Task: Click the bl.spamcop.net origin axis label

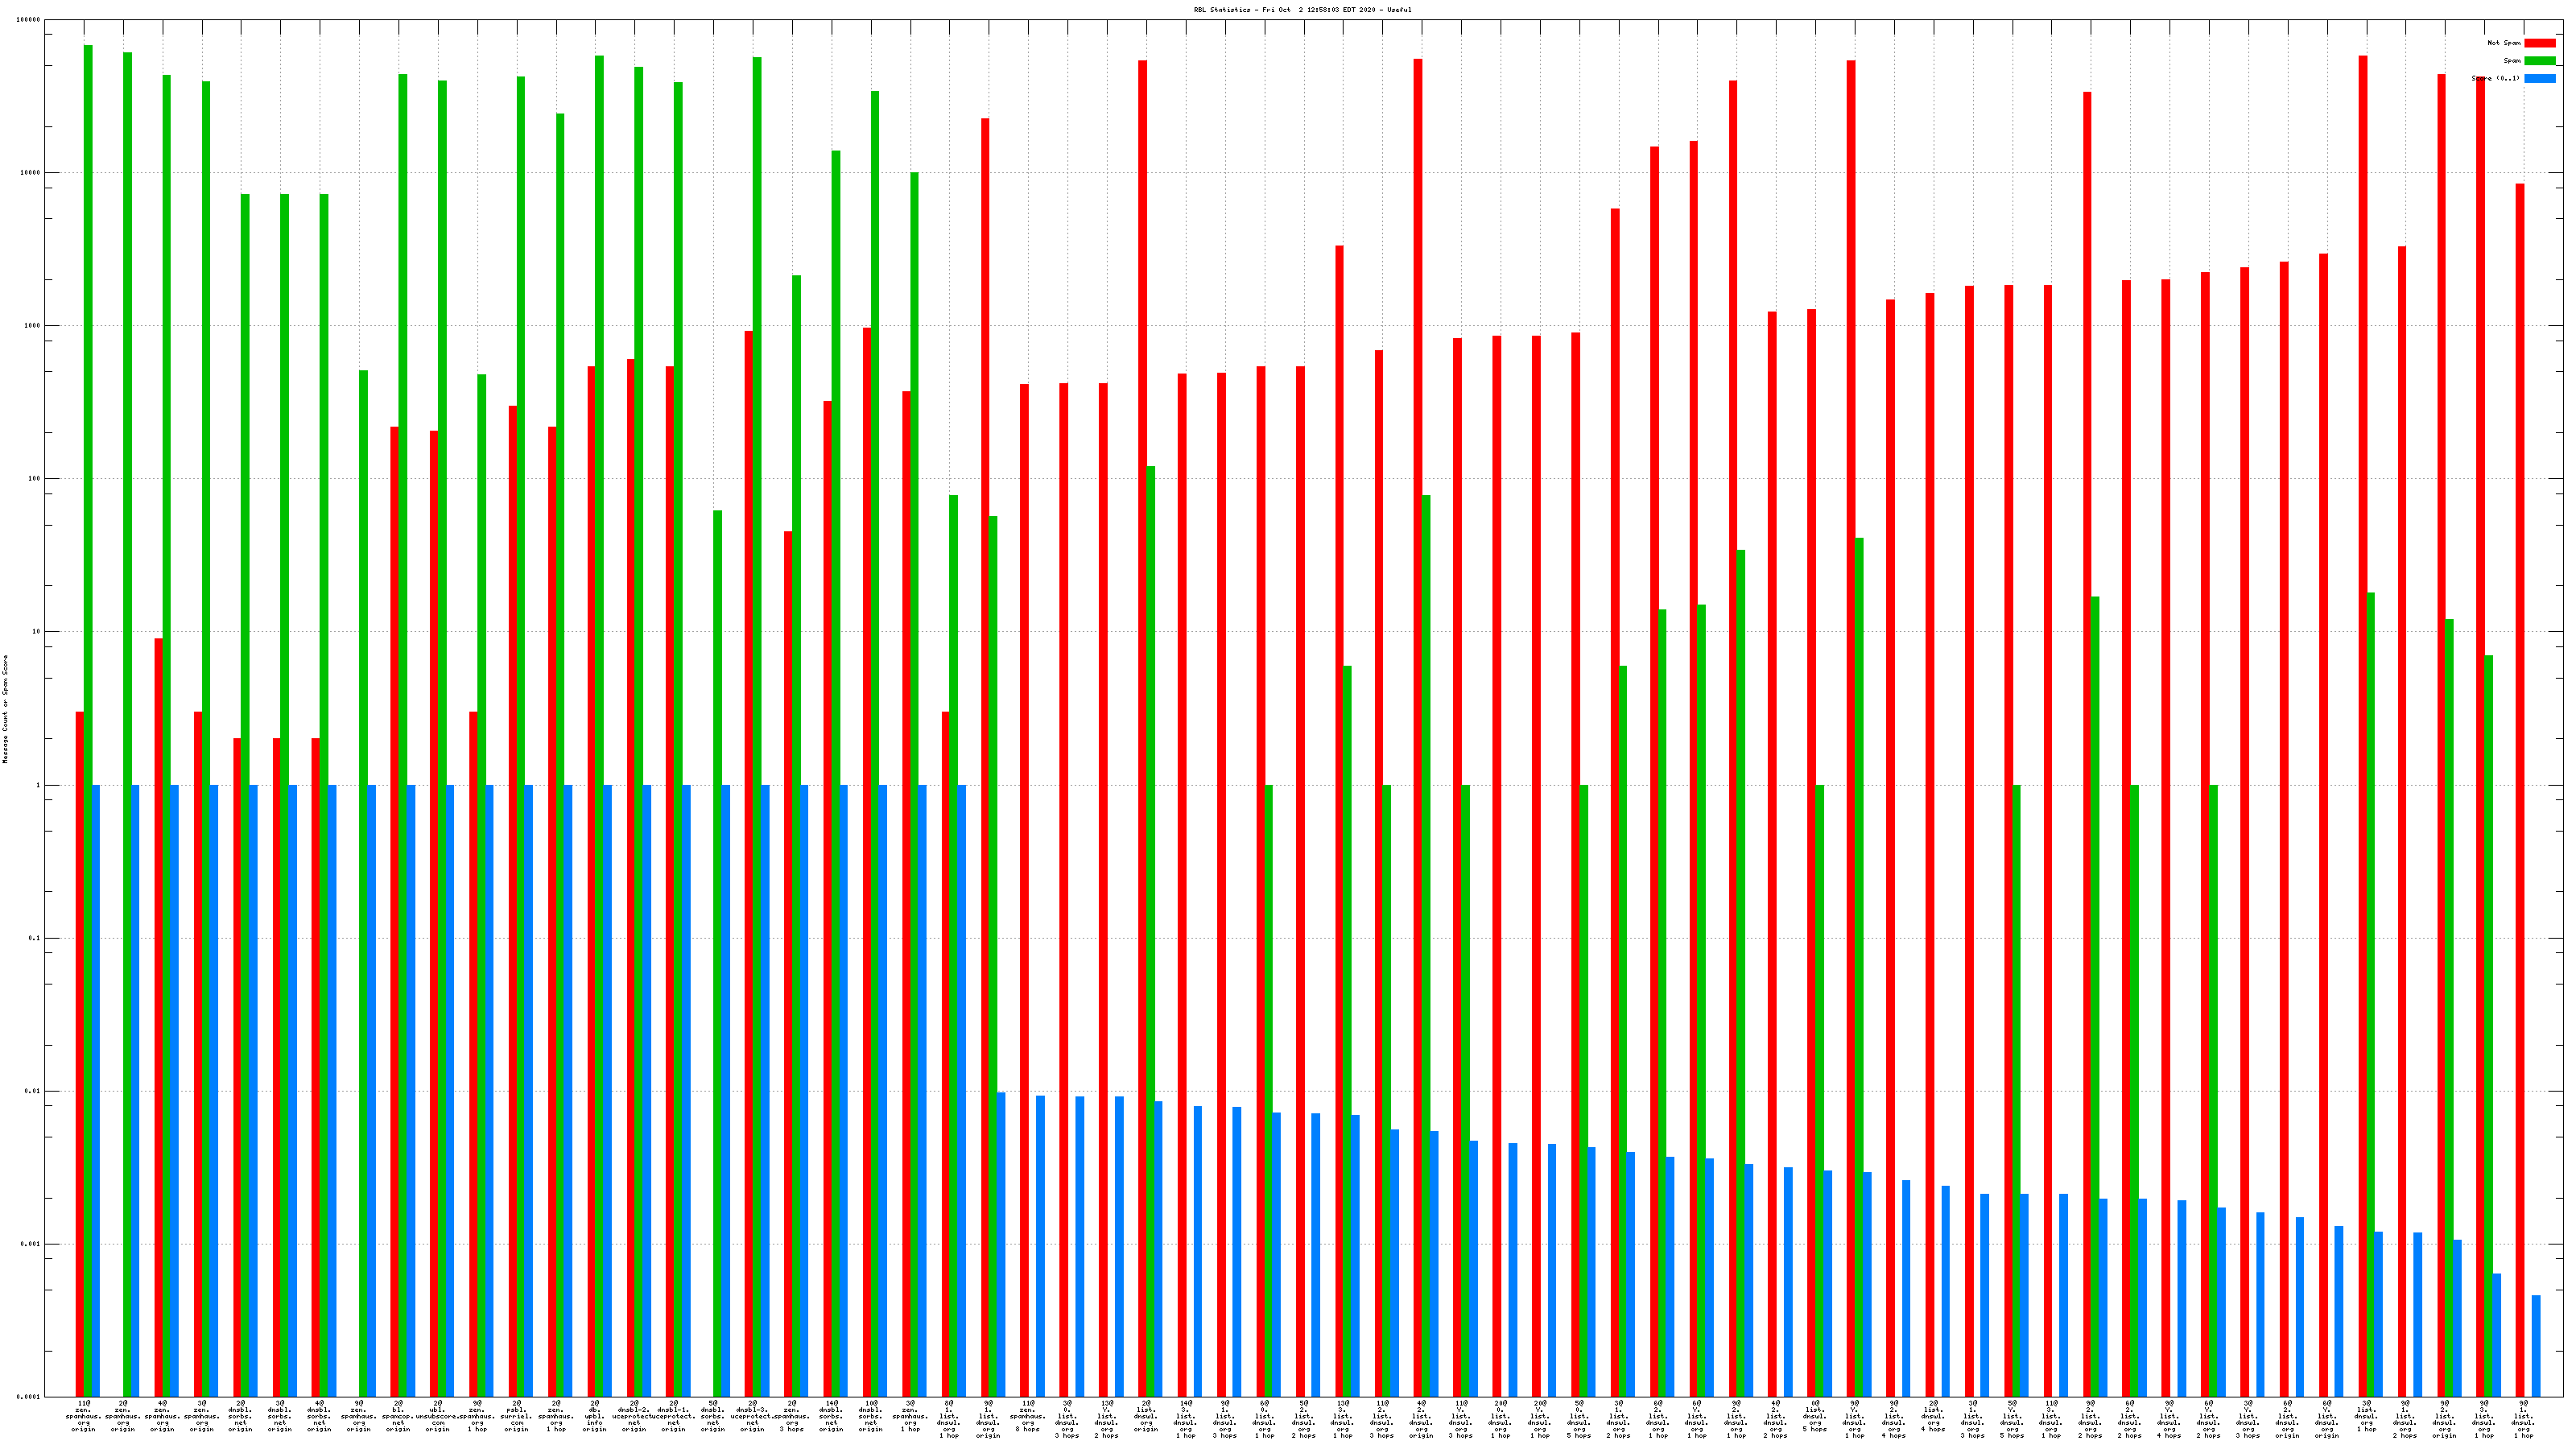Action: 398,1416
